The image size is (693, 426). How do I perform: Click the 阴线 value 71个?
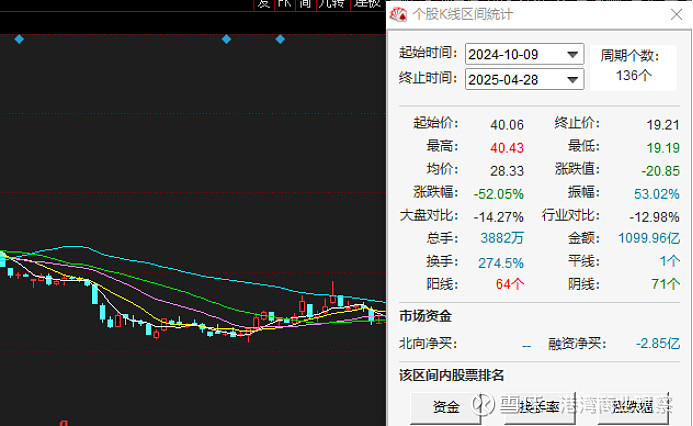(x=665, y=284)
